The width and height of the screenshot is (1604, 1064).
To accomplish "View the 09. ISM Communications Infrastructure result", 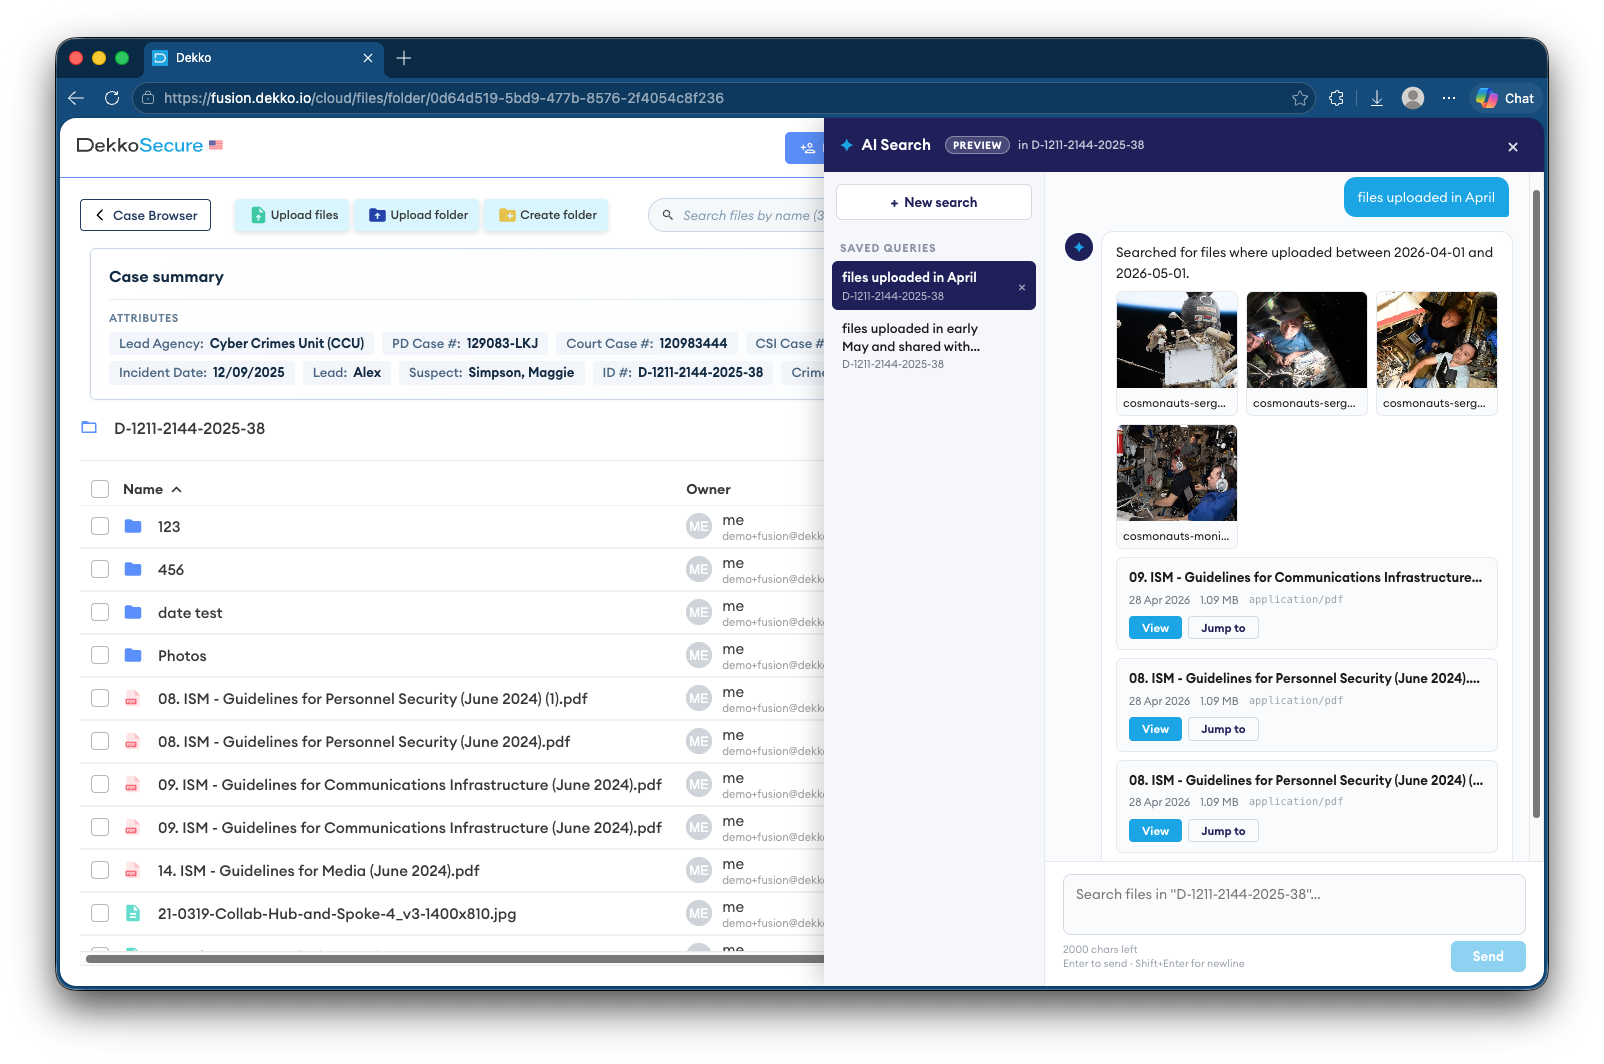I will pos(1155,628).
